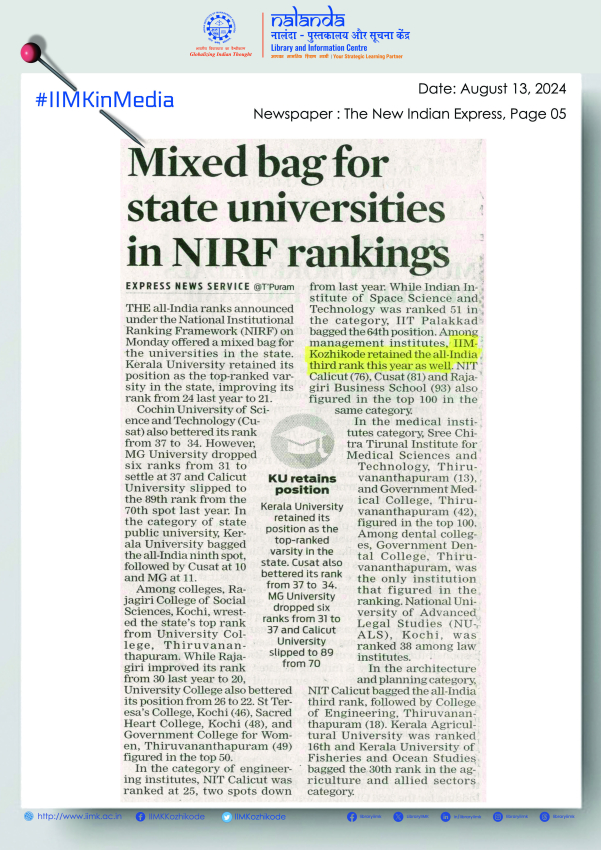Click the line 'third rank this year as well'
601x850 pixels.
pyautogui.click(x=380, y=365)
